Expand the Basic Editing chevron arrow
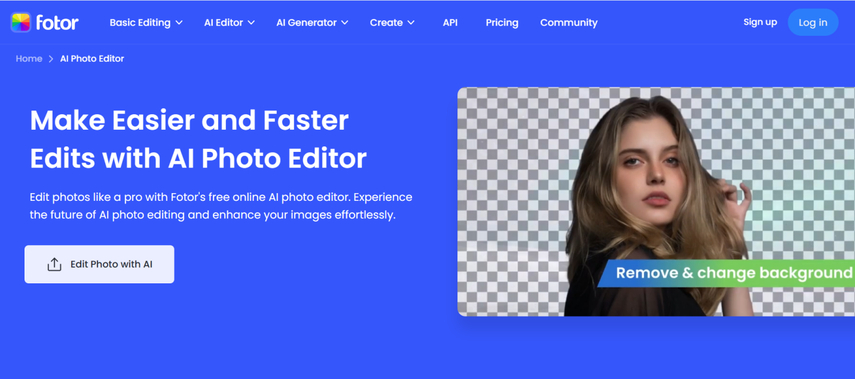Image resolution: width=855 pixels, height=379 pixels. [179, 23]
